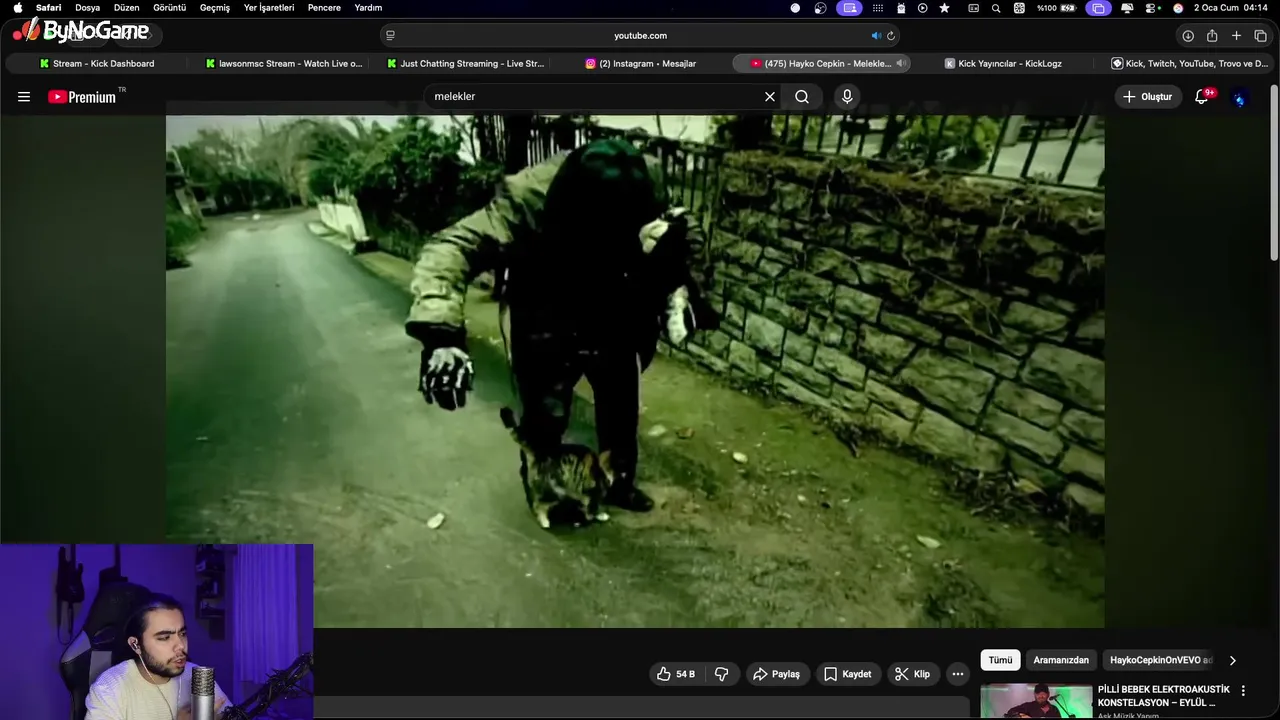Switch to lawsonmsc Stream tab

pos(284,63)
